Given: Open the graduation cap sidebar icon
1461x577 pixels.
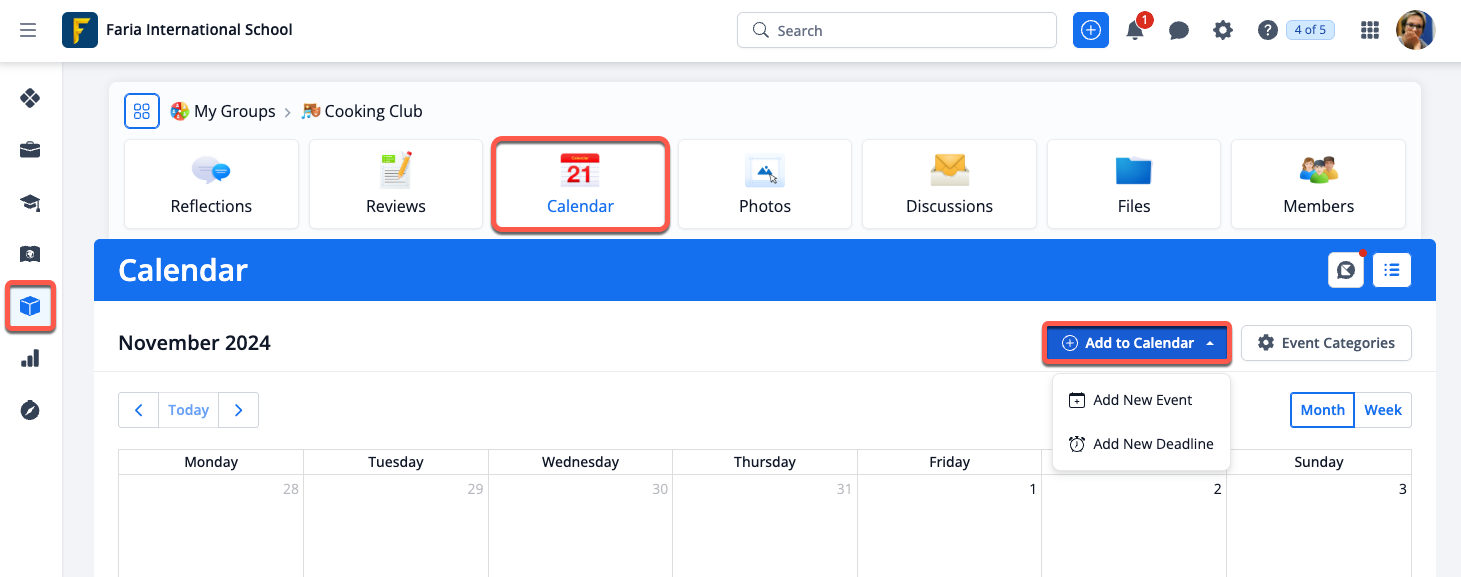Looking at the screenshot, I should (x=30, y=203).
